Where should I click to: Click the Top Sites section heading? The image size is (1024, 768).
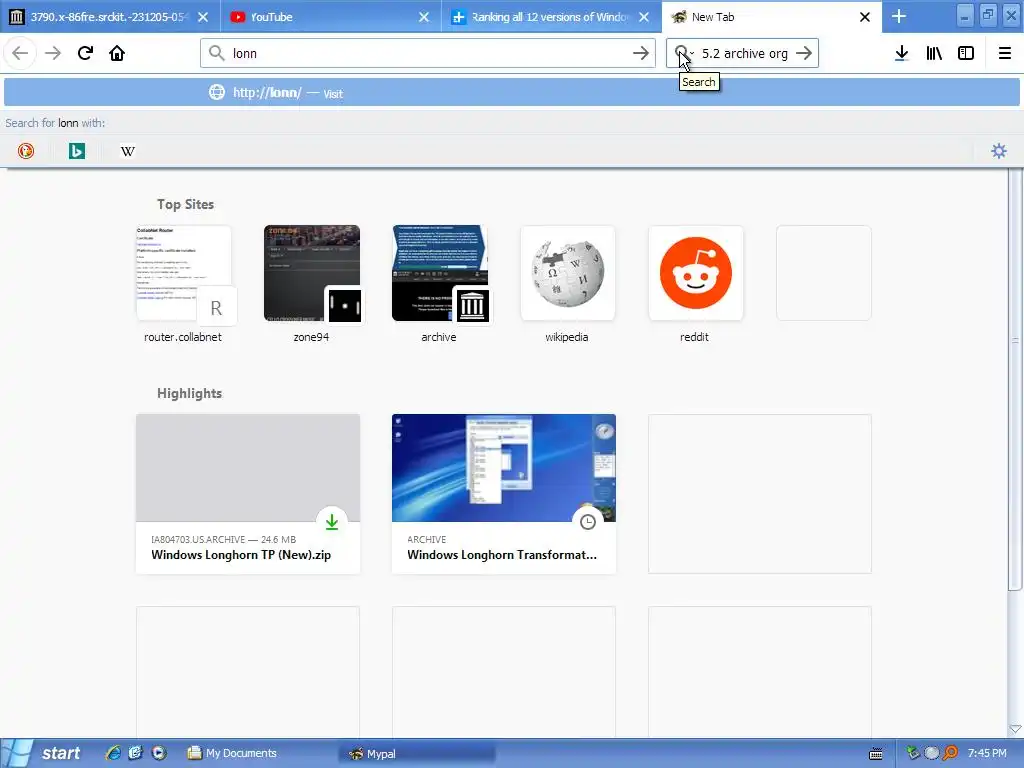[x=185, y=204]
